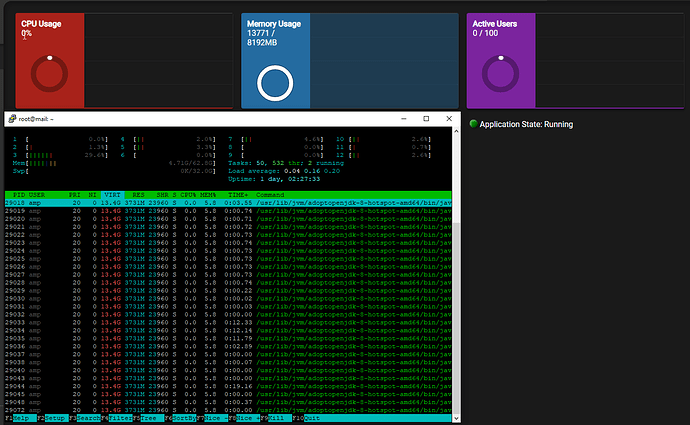Screen dimensions: 690x425
Task: Click the 0 / 100 active users value
Action: click(485, 33)
